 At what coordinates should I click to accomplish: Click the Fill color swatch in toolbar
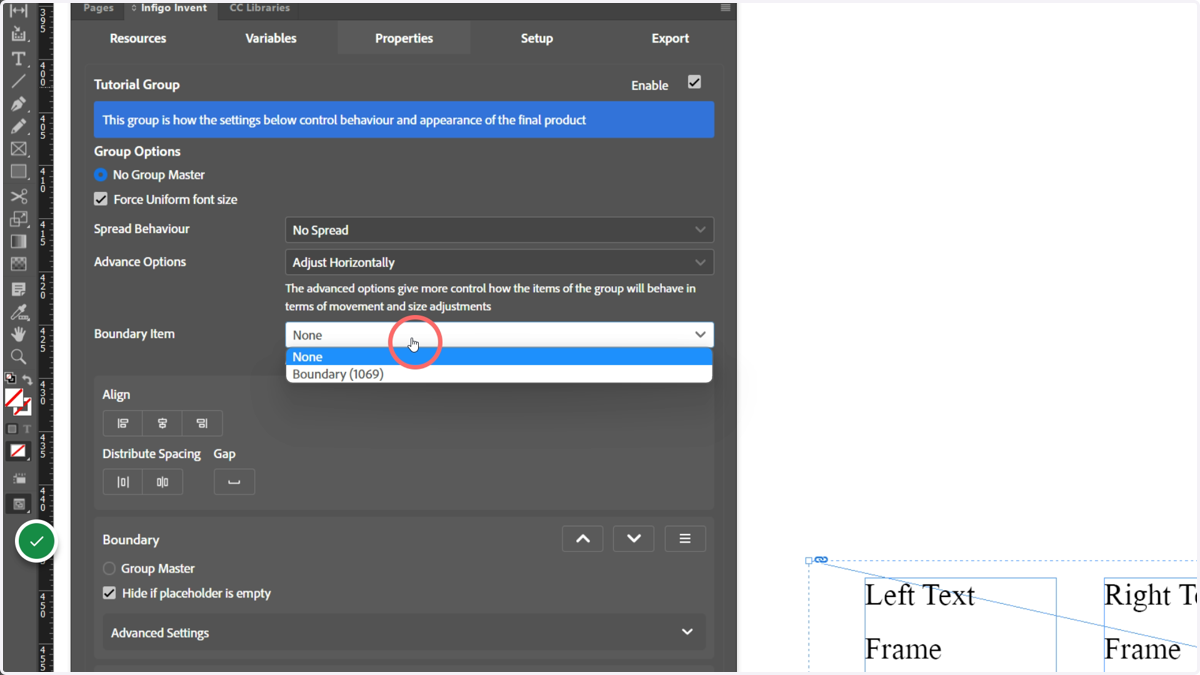pyautogui.click(x=14, y=399)
